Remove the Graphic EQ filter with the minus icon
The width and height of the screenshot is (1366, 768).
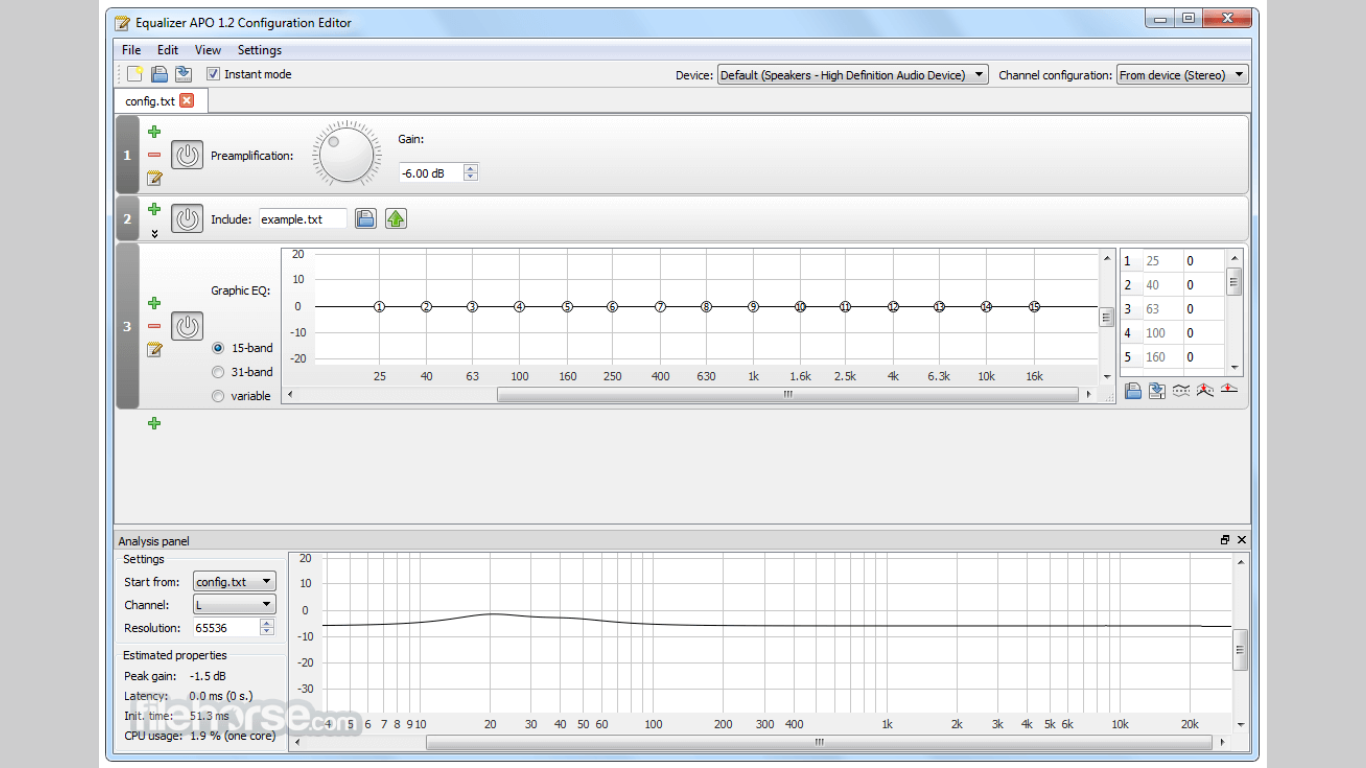click(154, 326)
